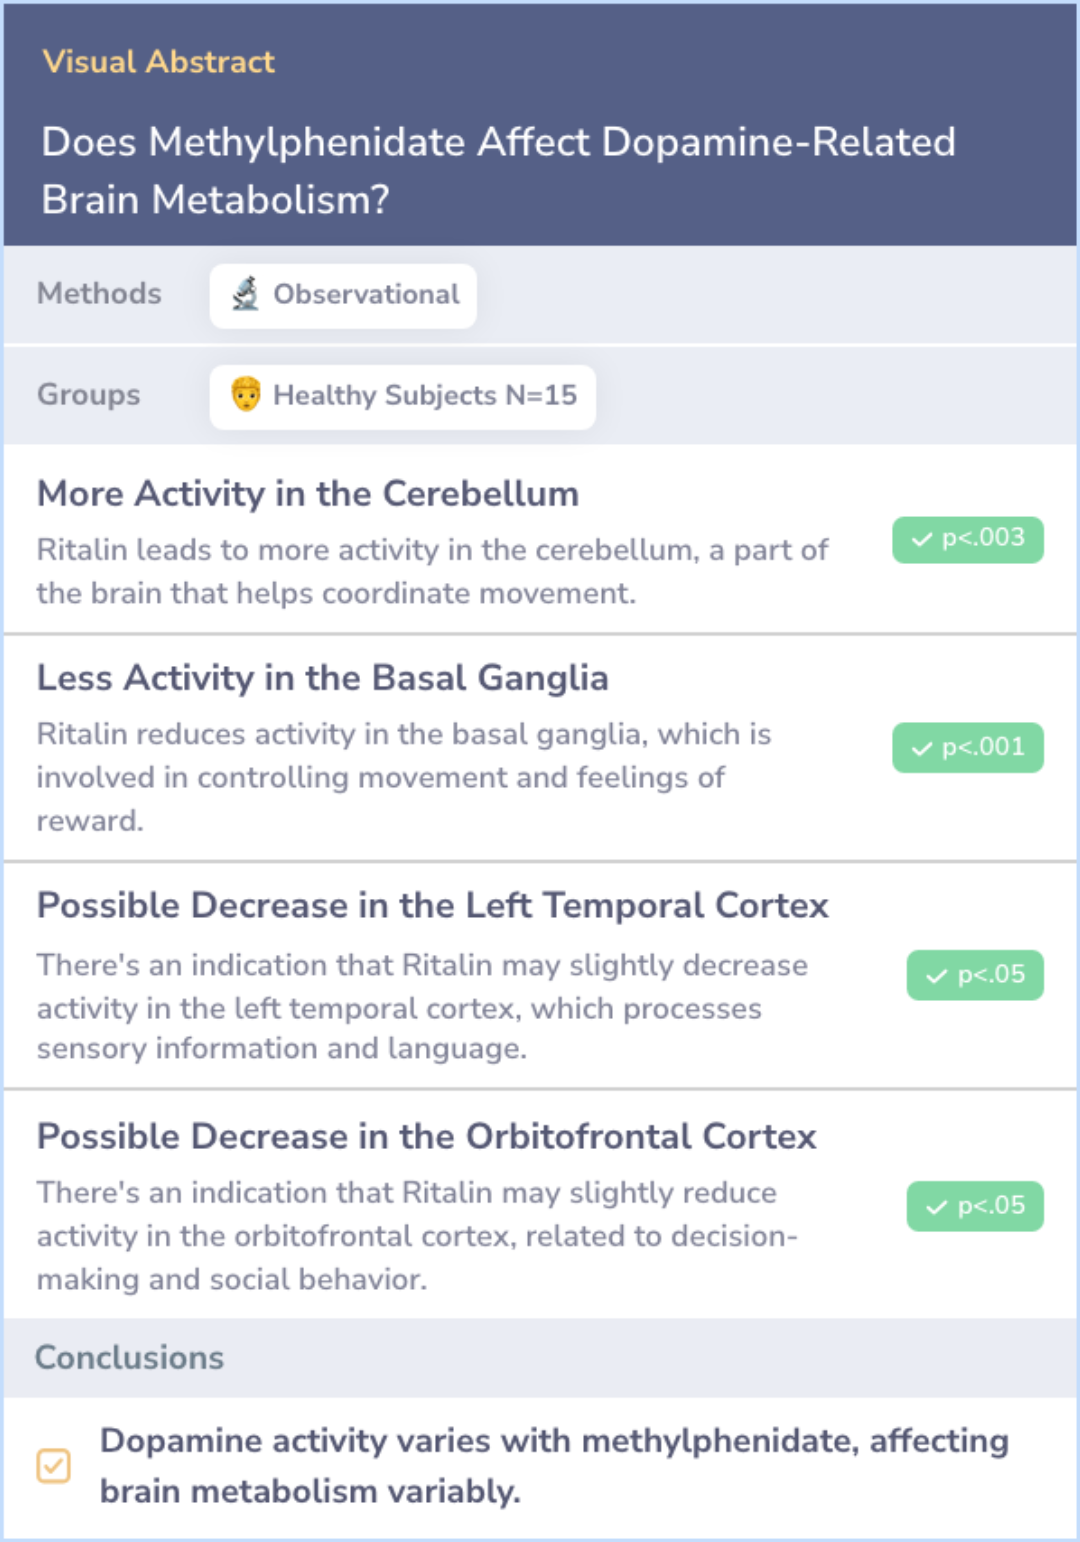Click the Methods row label
1080x1542 pixels.
pyautogui.click(x=99, y=294)
